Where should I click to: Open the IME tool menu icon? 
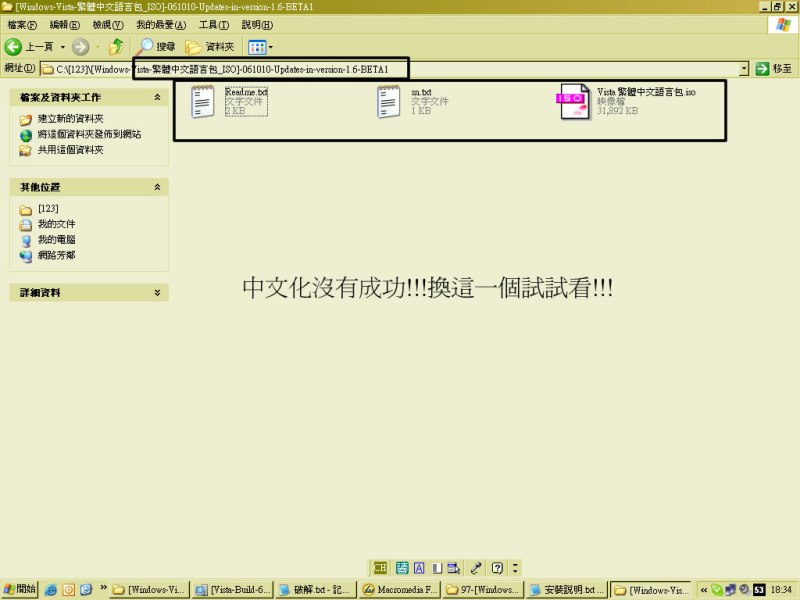coord(454,568)
